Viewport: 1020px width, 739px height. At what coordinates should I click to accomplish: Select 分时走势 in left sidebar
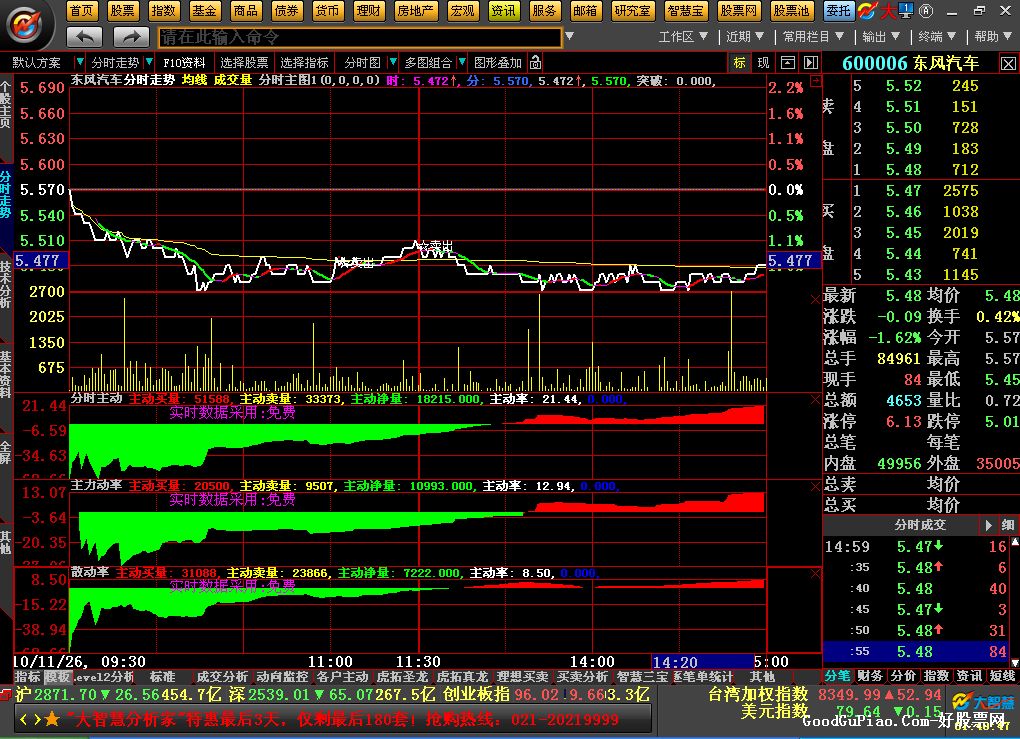click(6, 195)
